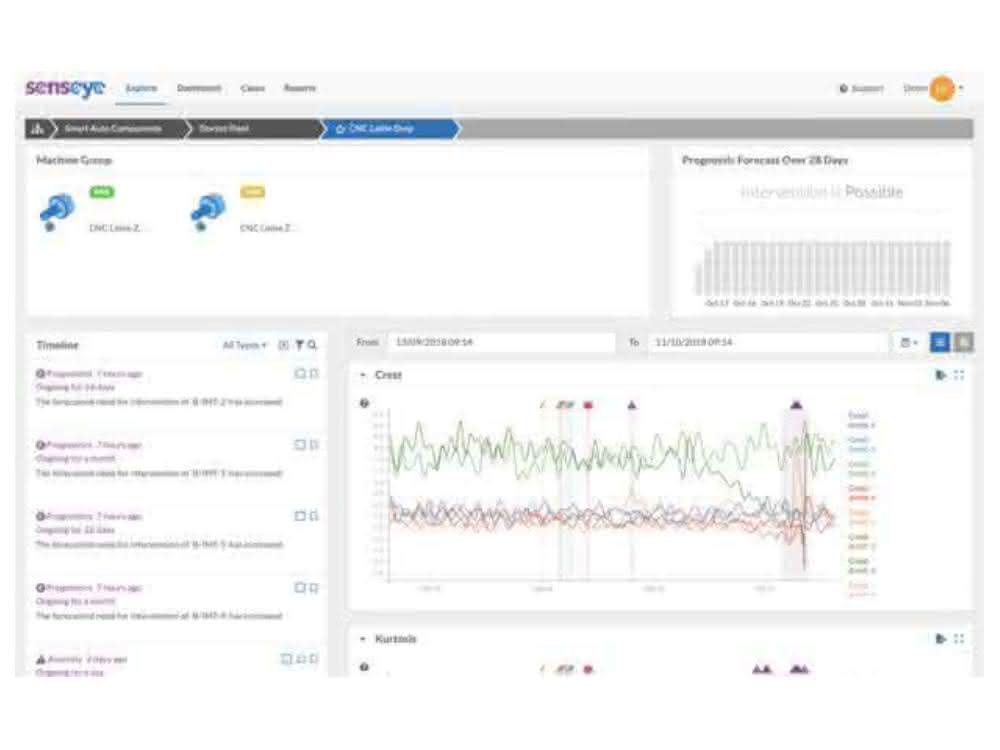Open the calendar range dropdown next to the To field
Screen dimensions: 1000x750
[x=909, y=342]
